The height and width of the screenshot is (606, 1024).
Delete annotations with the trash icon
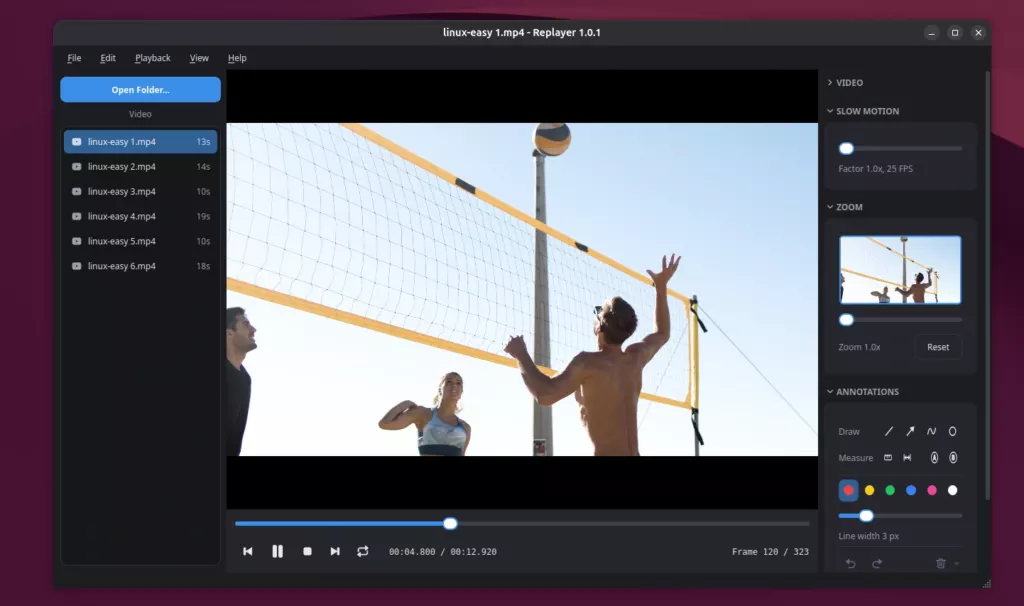[x=940, y=563]
